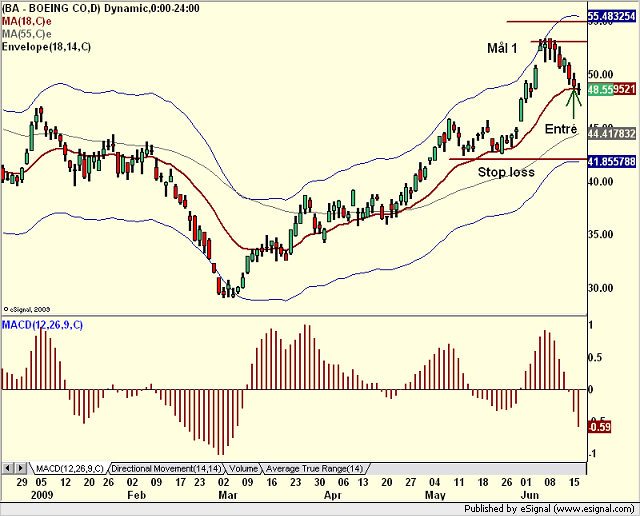Click the 2009 year label on time axis
The image size is (640, 516).
click(x=42, y=495)
